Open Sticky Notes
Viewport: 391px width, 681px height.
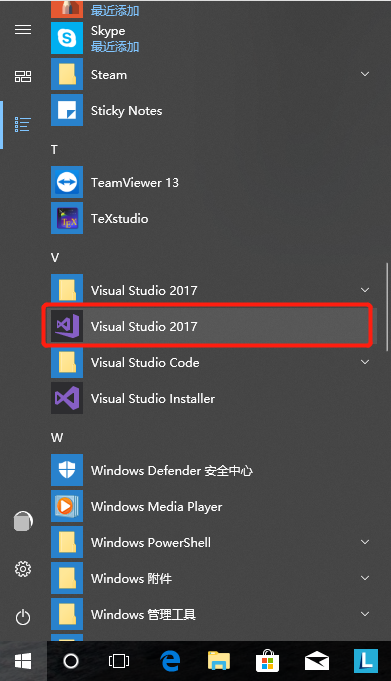pyautogui.click(x=207, y=110)
